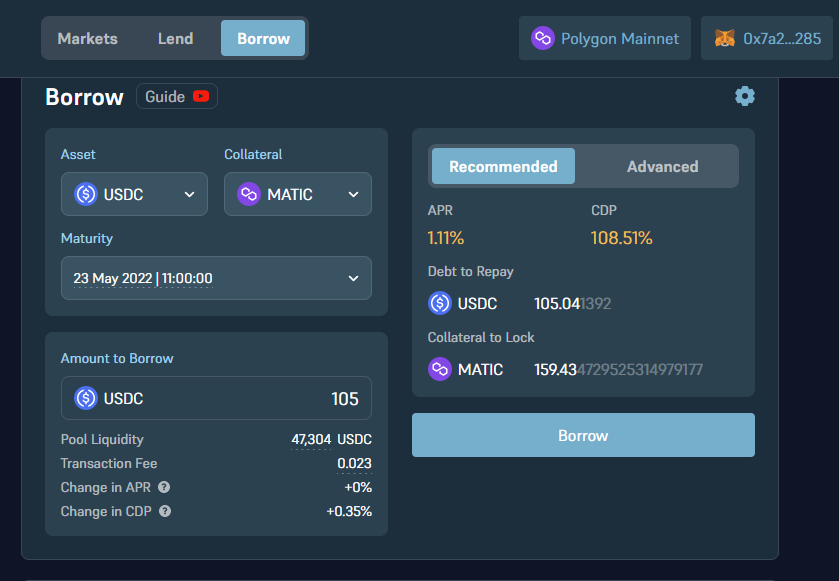The image size is (839, 581).
Task: Click the Change in APR value +0%
Action: (x=358, y=487)
